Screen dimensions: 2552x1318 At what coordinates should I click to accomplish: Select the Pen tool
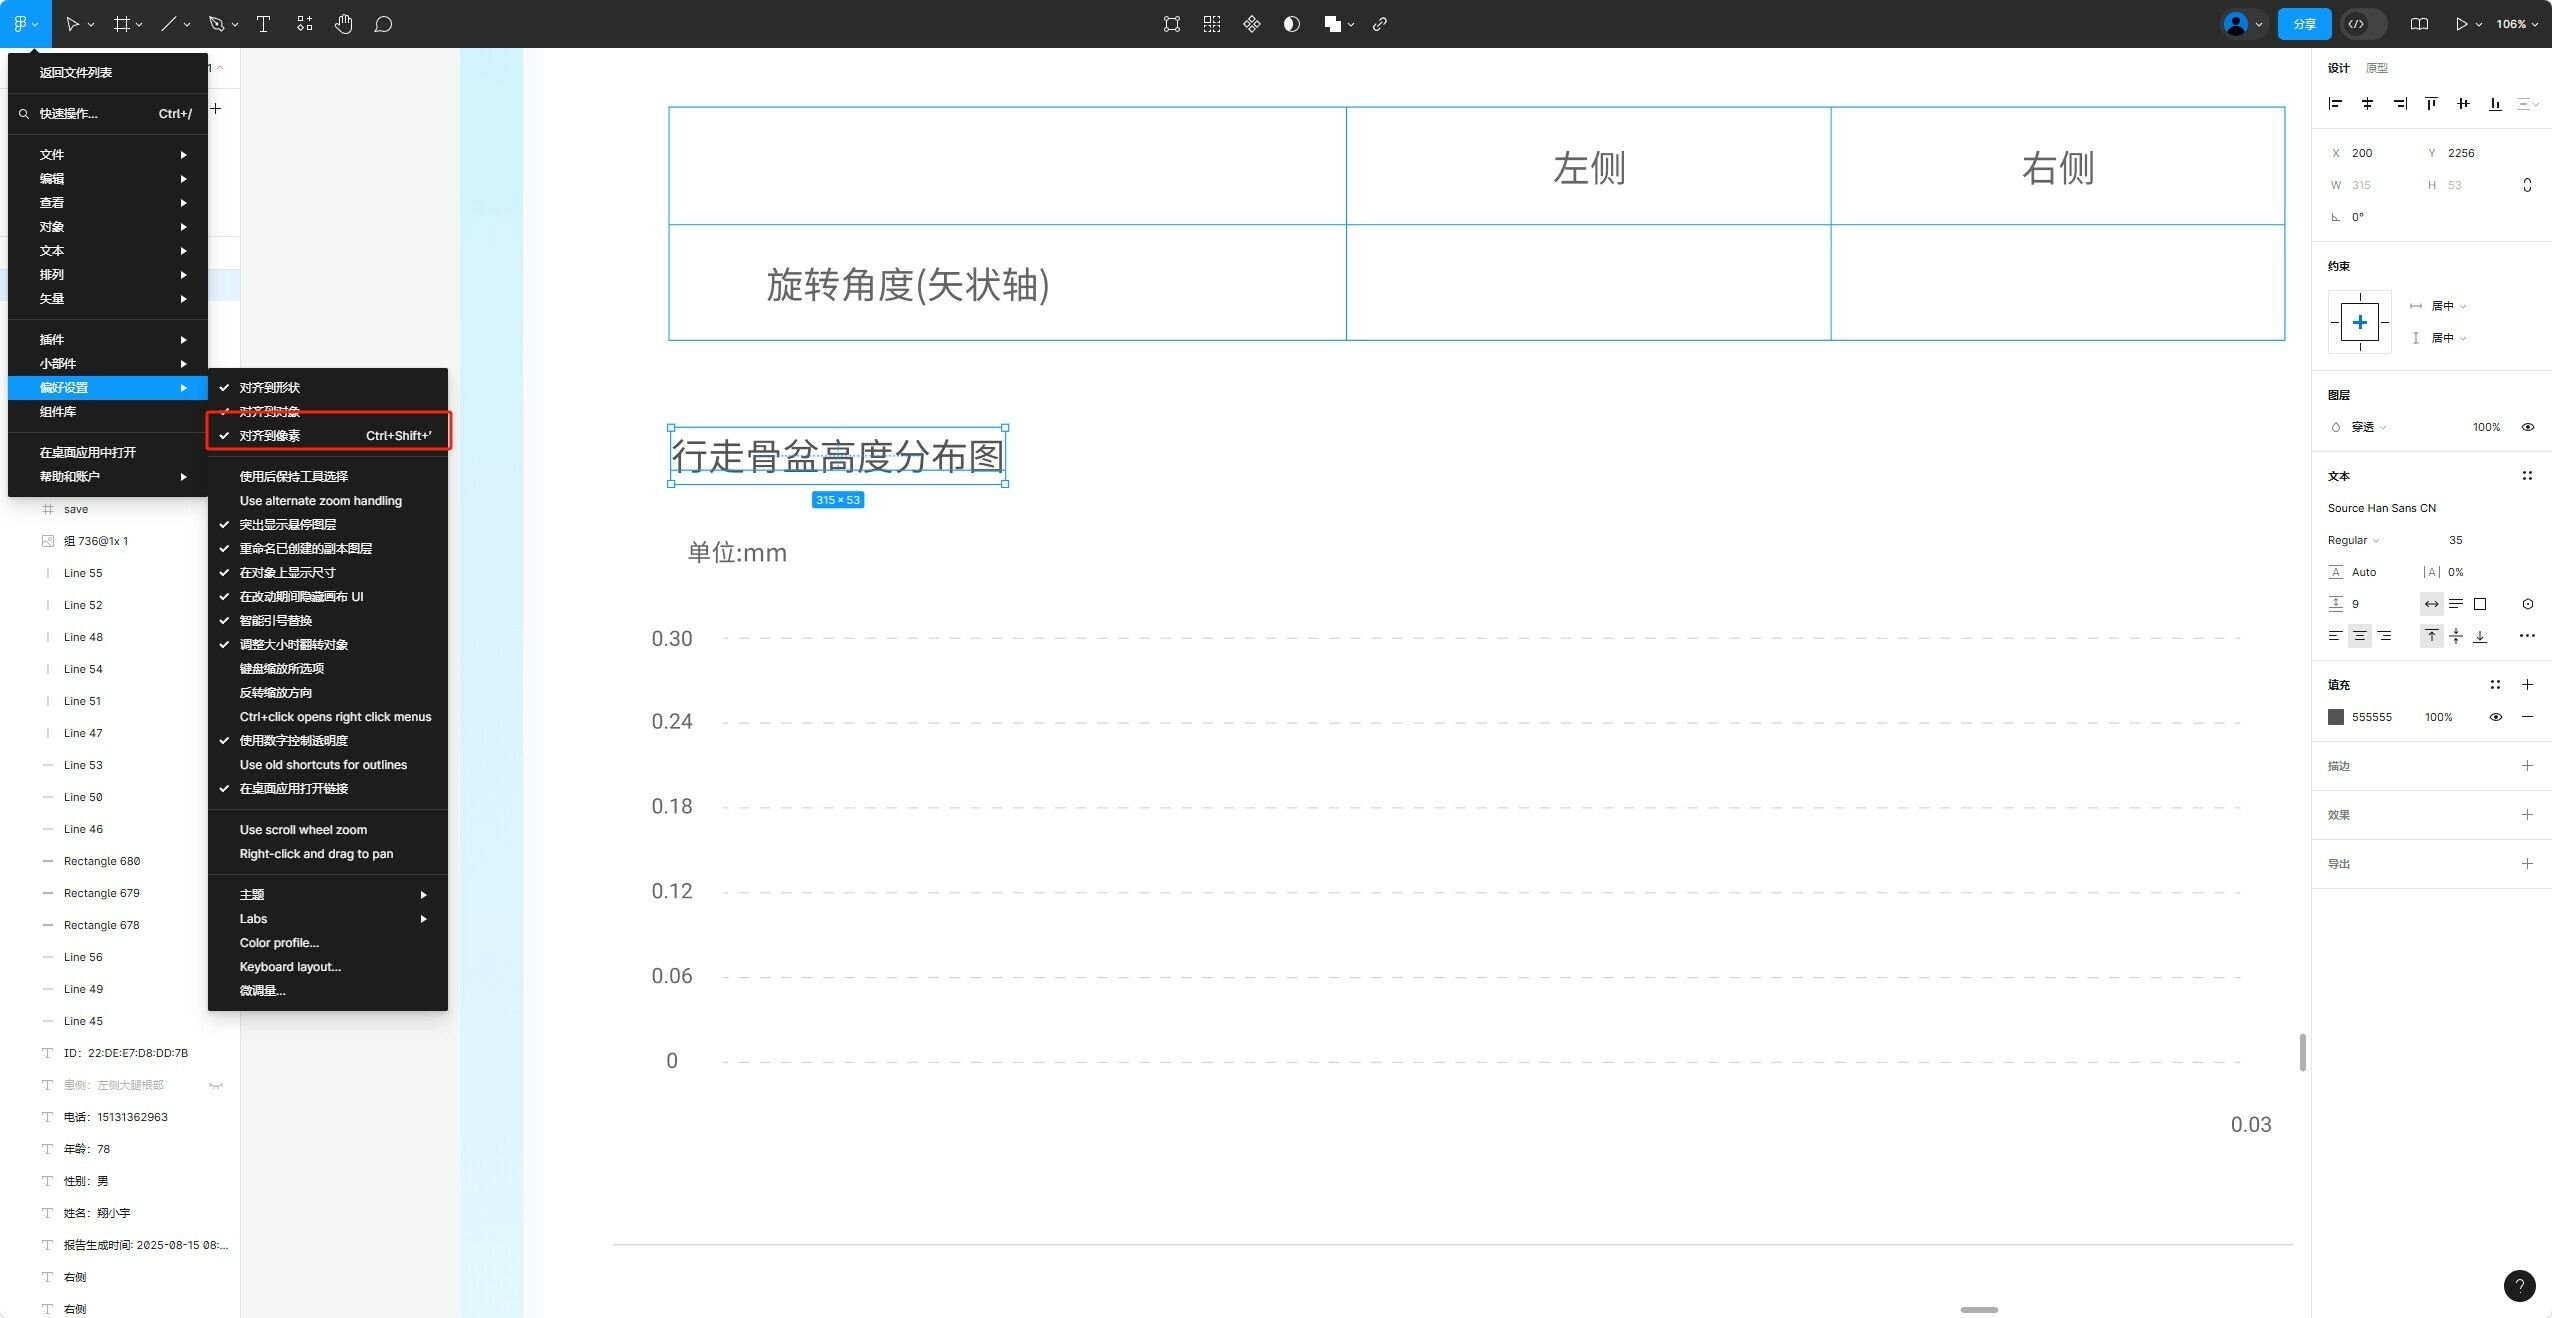[x=216, y=24]
